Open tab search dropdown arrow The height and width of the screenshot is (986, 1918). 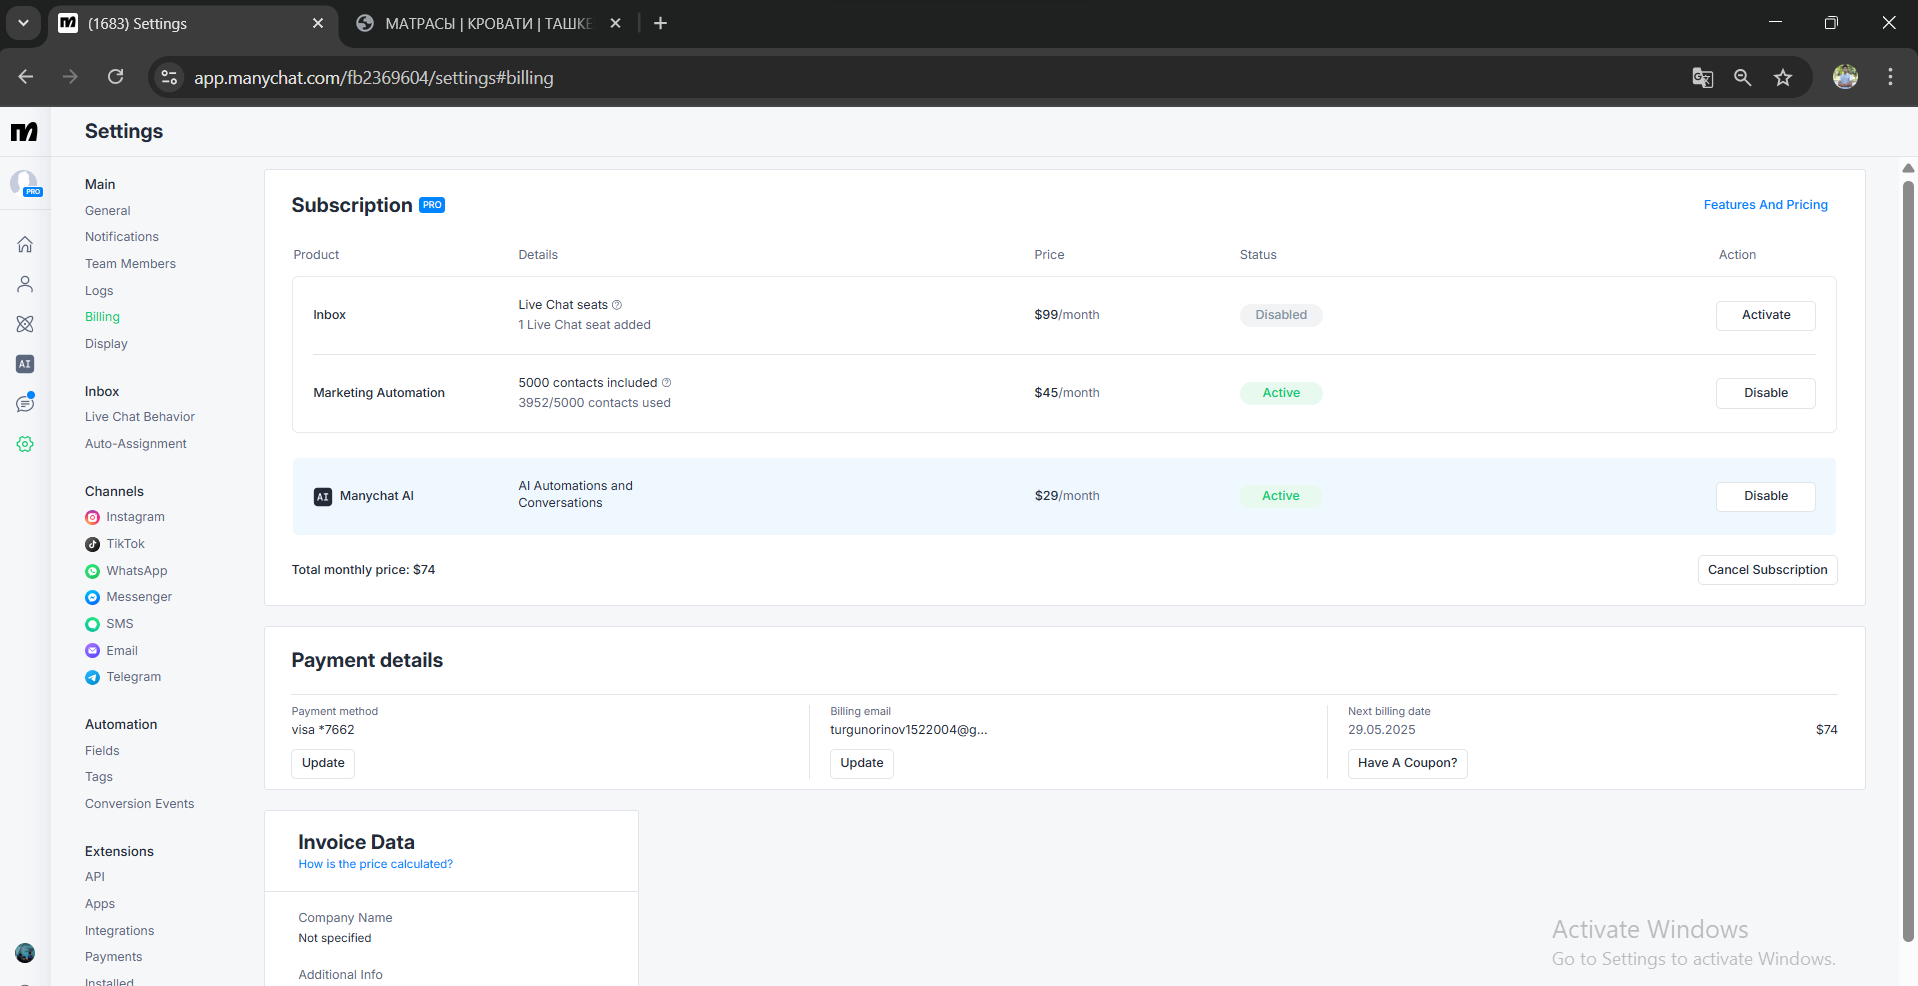pos(23,23)
